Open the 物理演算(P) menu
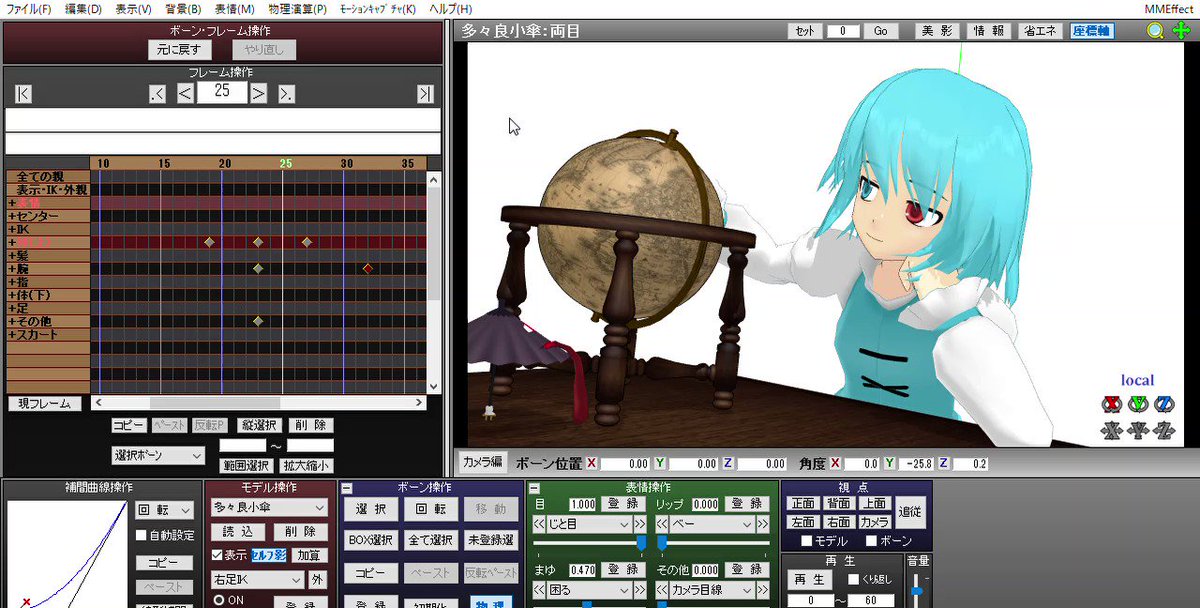The height and width of the screenshot is (608, 1200). (x=298, y=8)
